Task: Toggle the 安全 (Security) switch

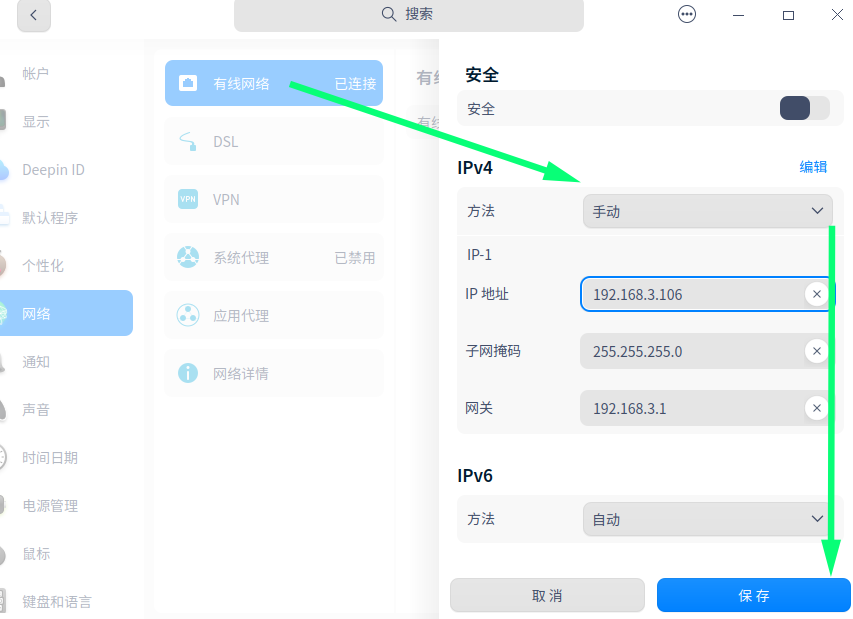Action: coord(803,108)
